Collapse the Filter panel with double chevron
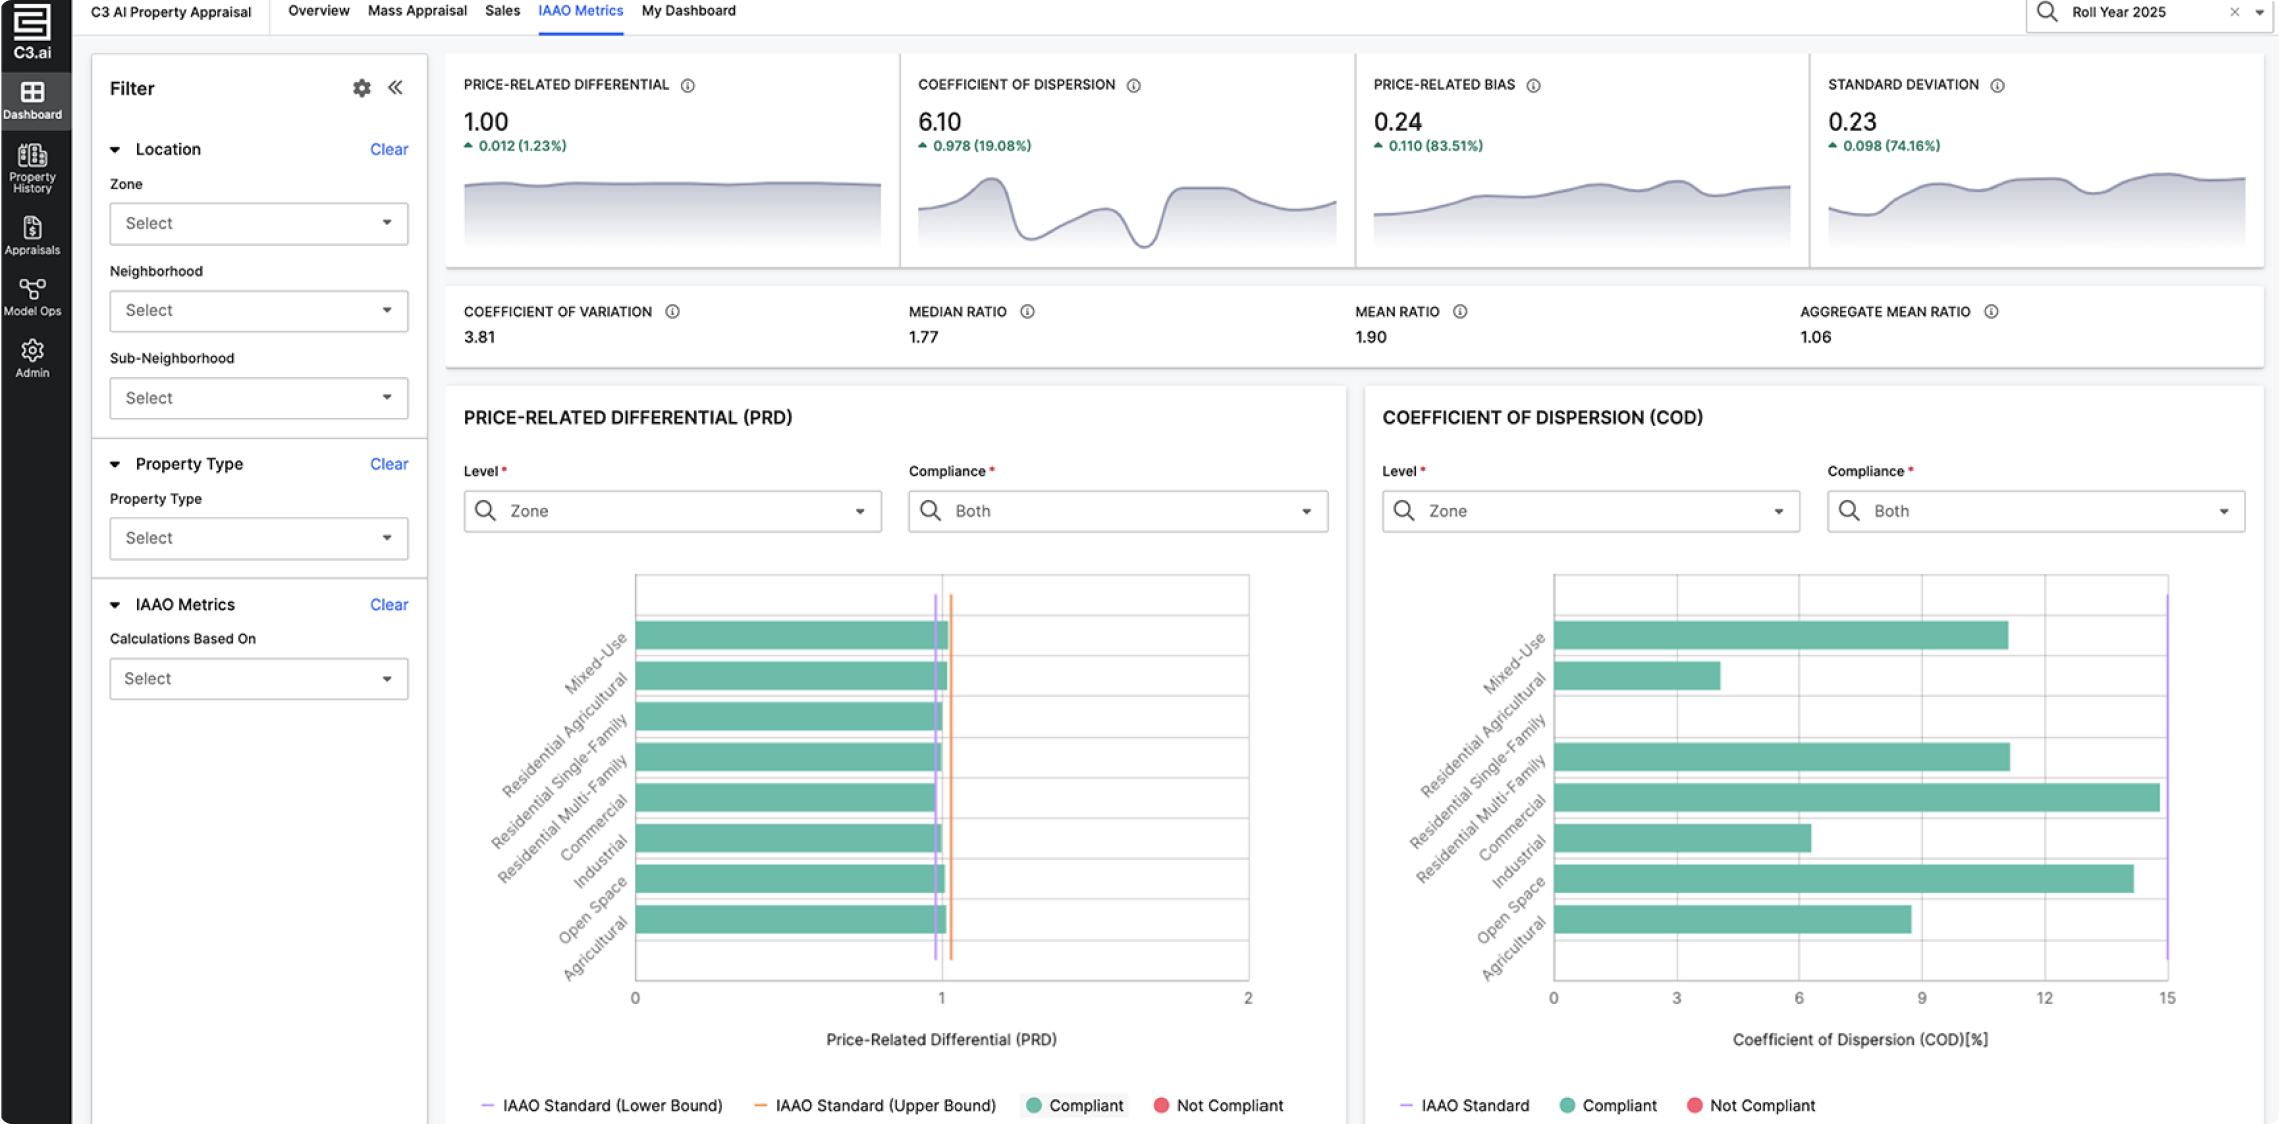This screenshot has width=2280, height=1124. (x=396, y=88)
